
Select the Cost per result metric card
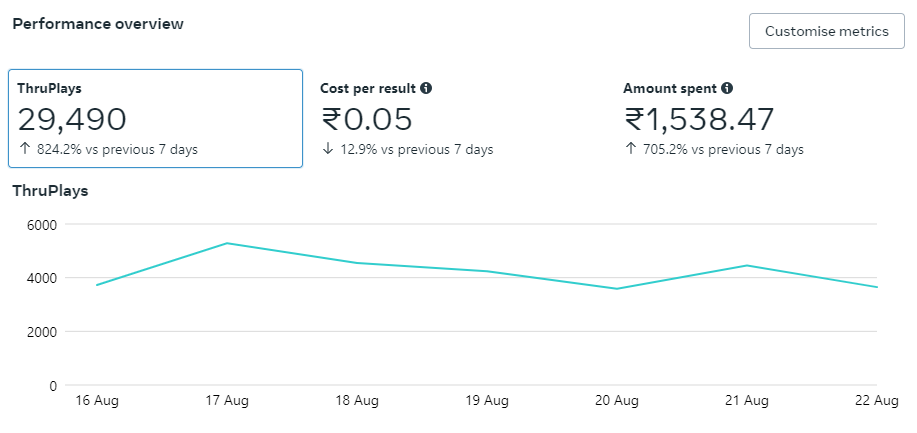[458, 118]
